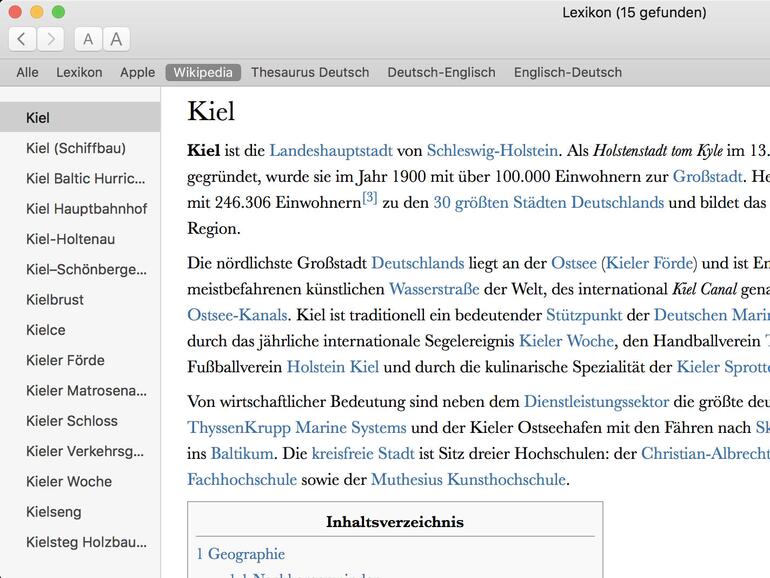Viewport: 770px width, 578px height.
Task: Follow the Wasserstraße link
Action: 434,289
